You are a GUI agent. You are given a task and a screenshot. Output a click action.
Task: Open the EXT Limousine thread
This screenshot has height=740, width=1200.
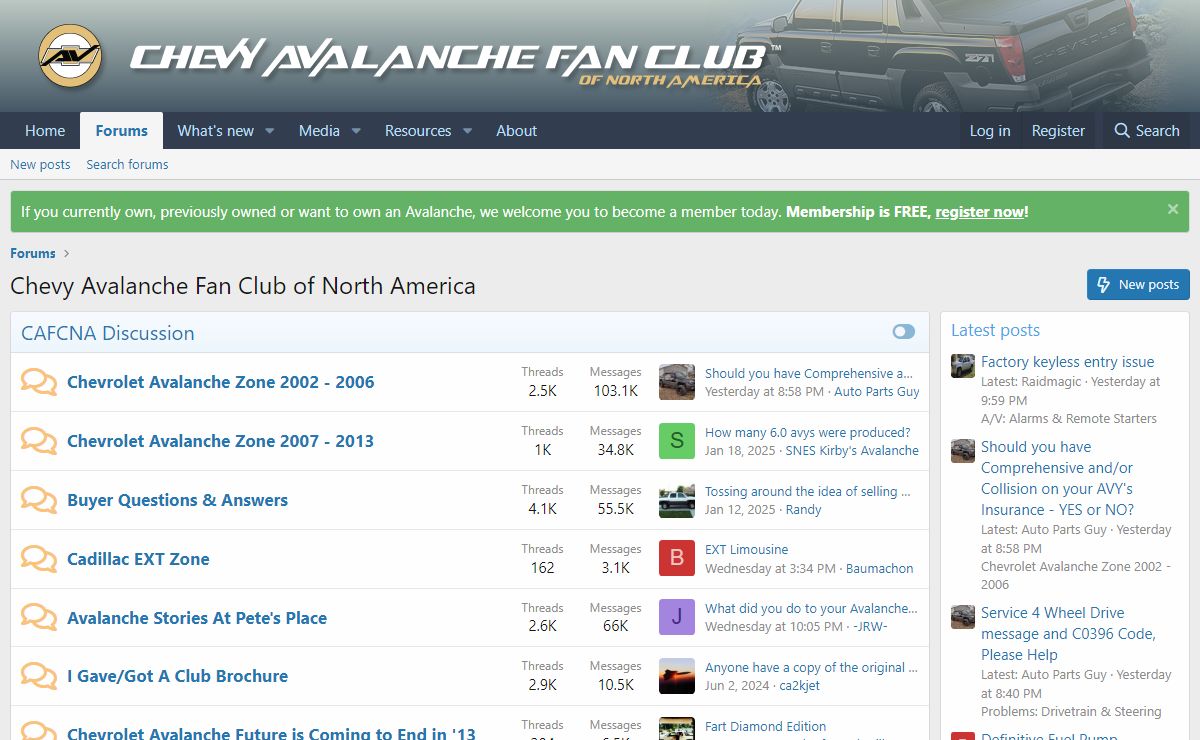pos(746,549)
